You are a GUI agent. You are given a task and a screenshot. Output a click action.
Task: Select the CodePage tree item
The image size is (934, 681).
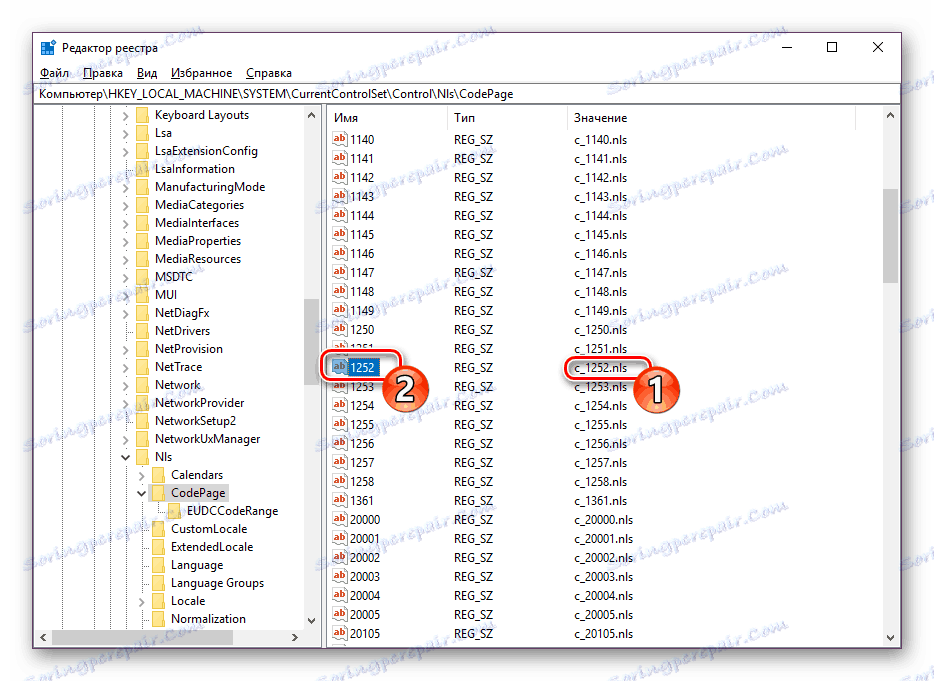(x=198, y=493)
